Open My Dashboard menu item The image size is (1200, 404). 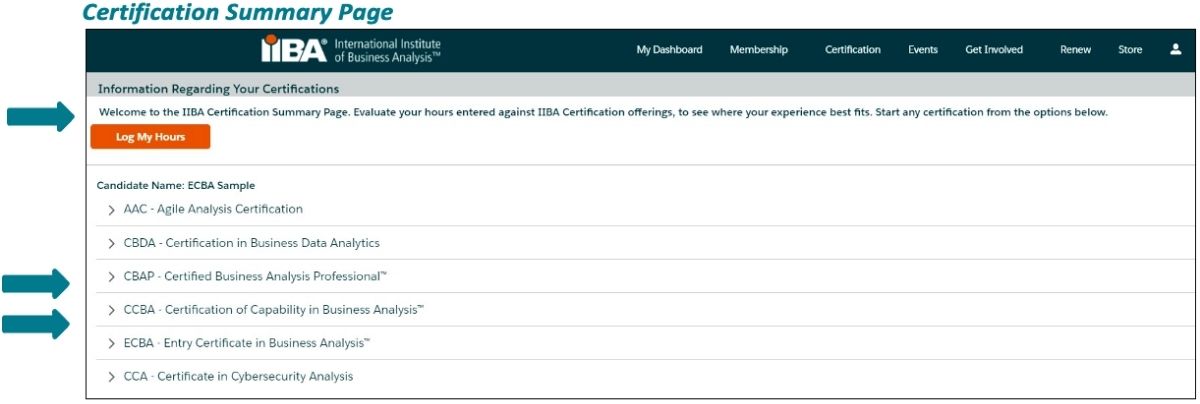[x=669, y=50]
